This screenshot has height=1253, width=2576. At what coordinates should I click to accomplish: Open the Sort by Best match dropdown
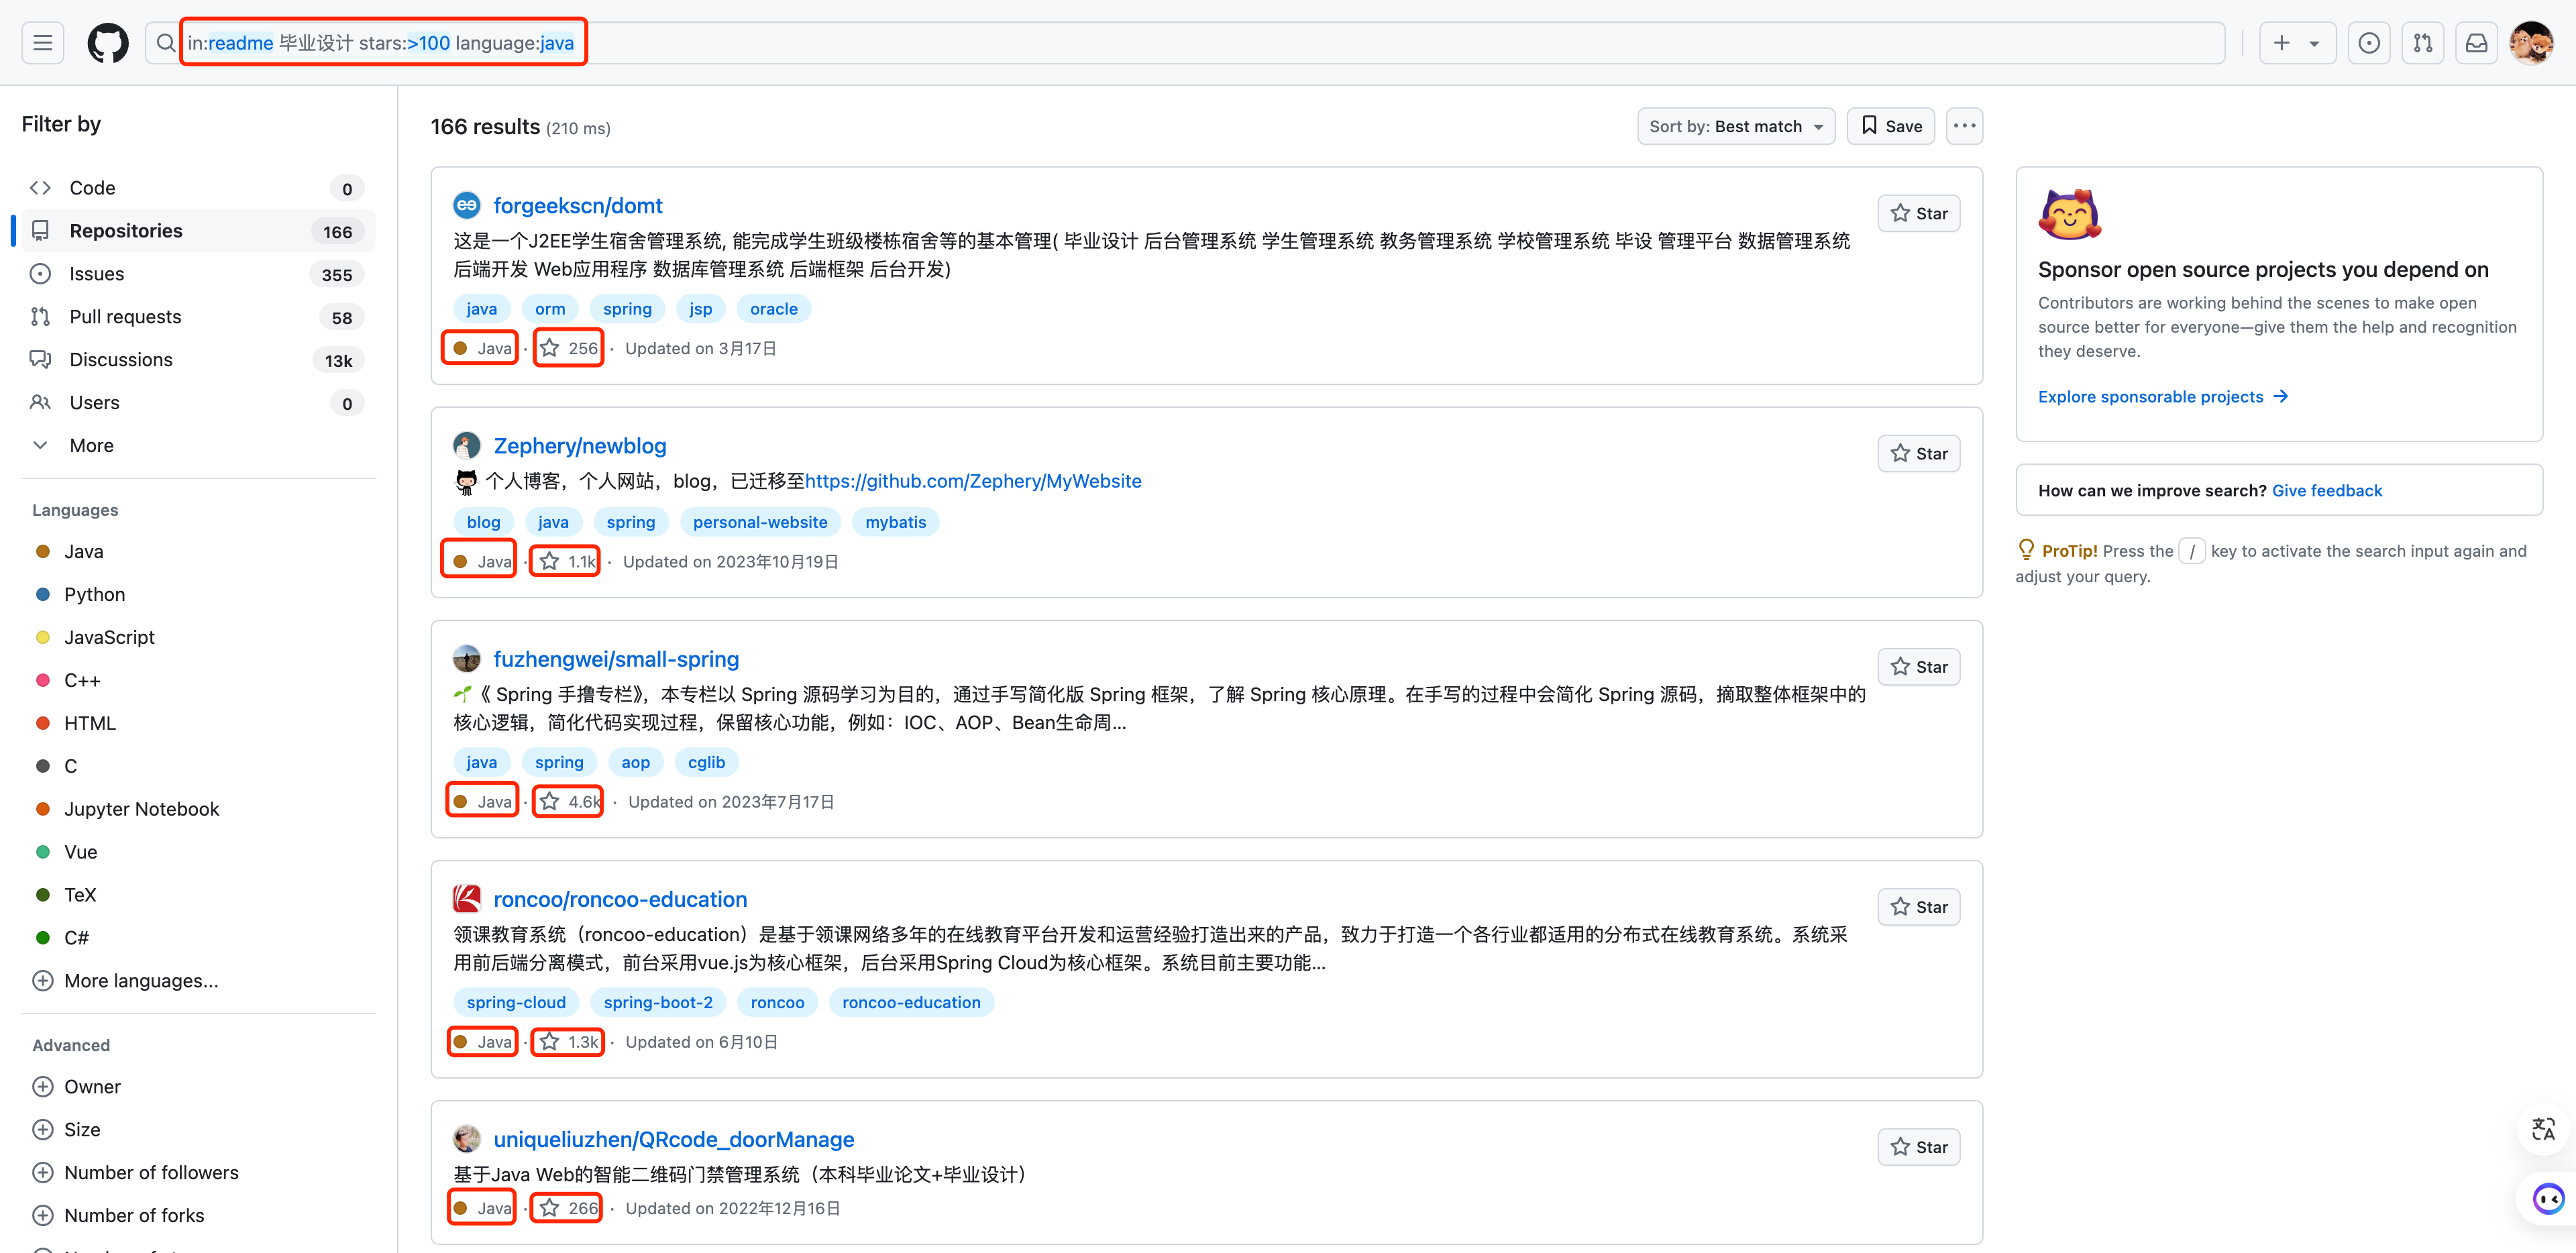pyautogui.click(x=1735, y=126)
